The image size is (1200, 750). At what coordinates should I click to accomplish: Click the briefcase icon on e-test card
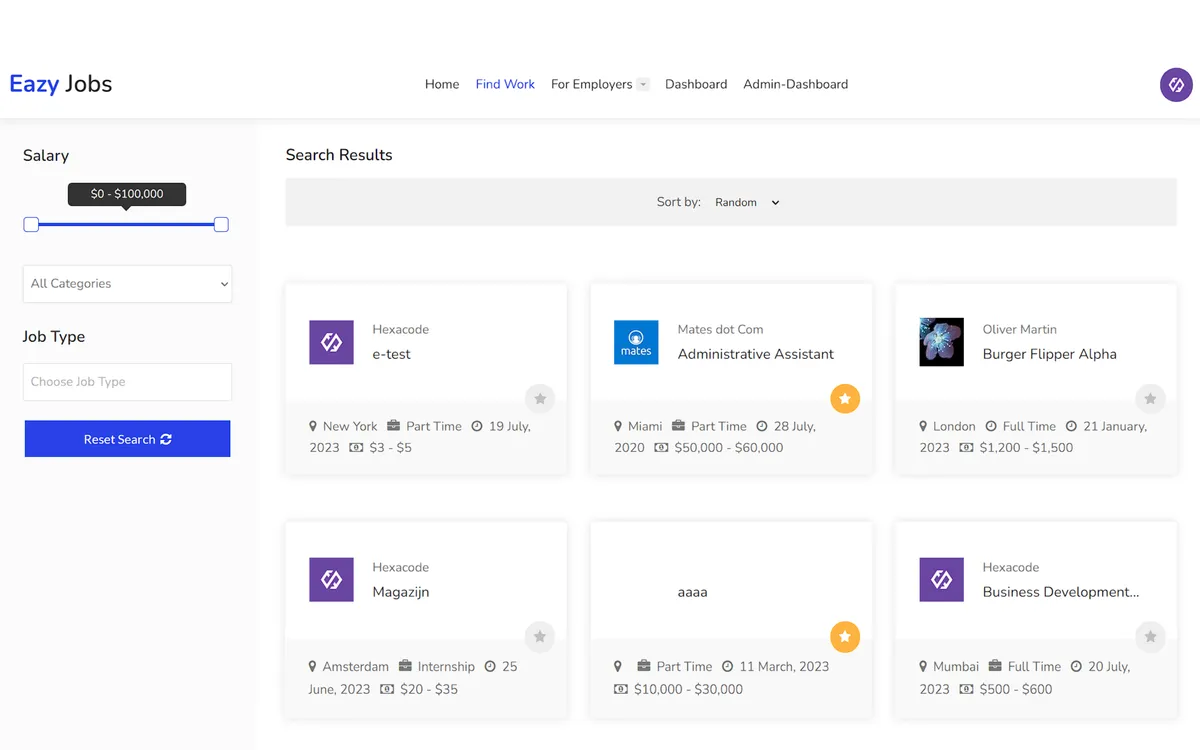coord(394,426)
